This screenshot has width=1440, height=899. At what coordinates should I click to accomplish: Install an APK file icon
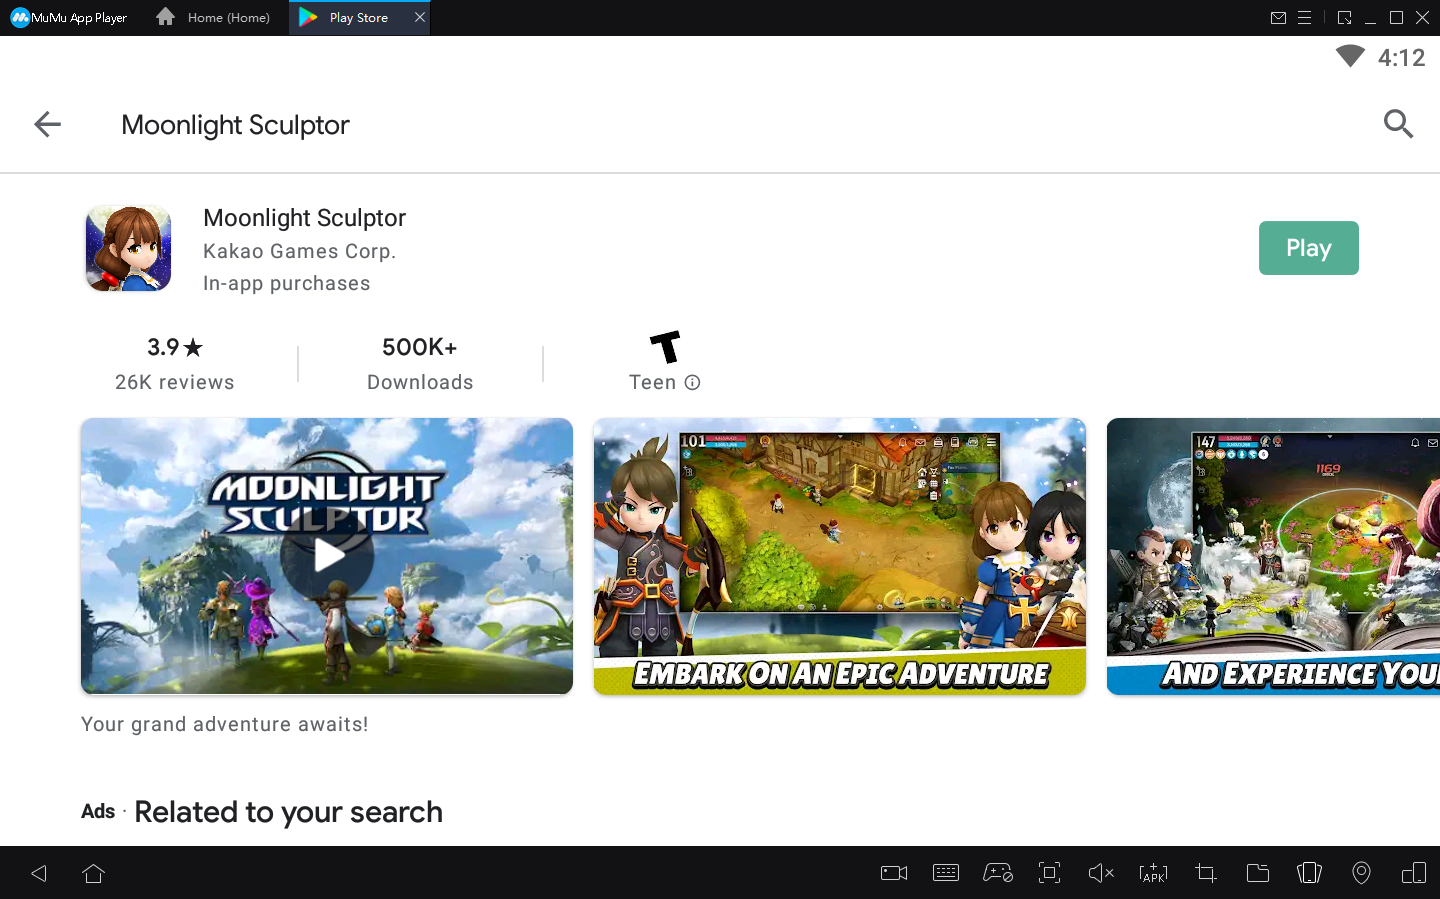coord(1153,873)
